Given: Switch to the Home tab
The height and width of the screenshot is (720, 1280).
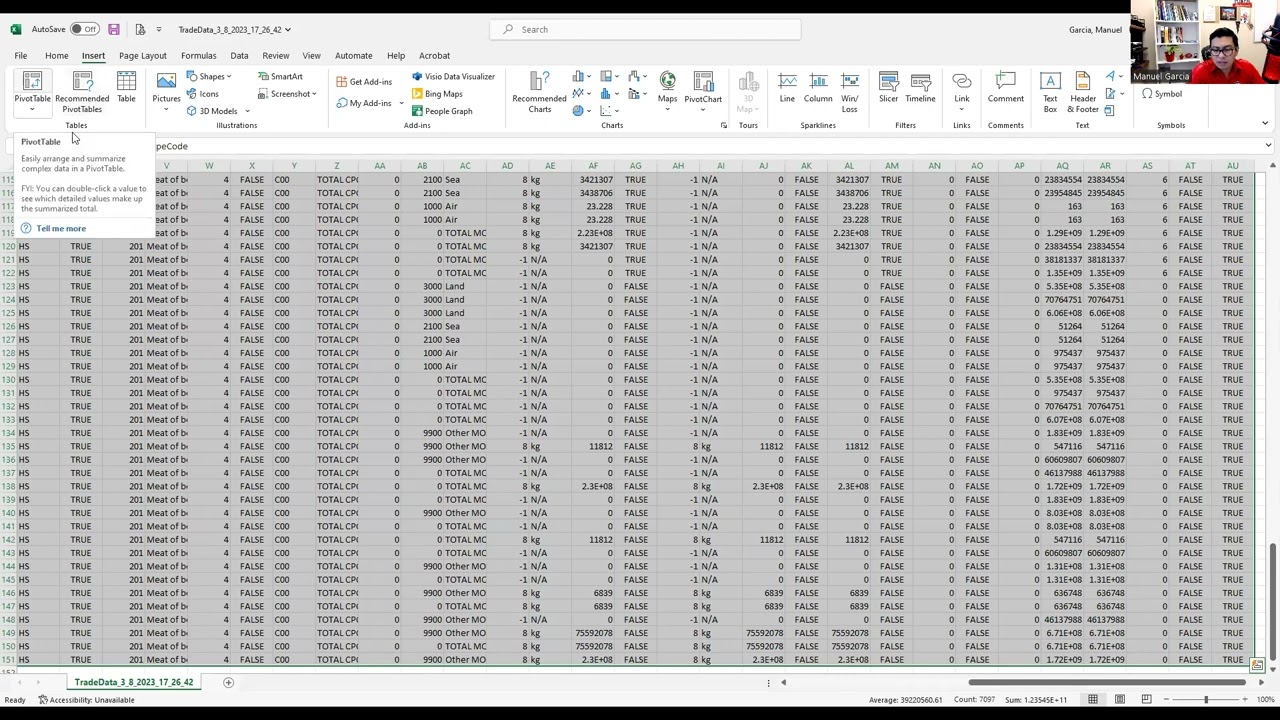Looking at the screenshot, I should tap(56, 56).
